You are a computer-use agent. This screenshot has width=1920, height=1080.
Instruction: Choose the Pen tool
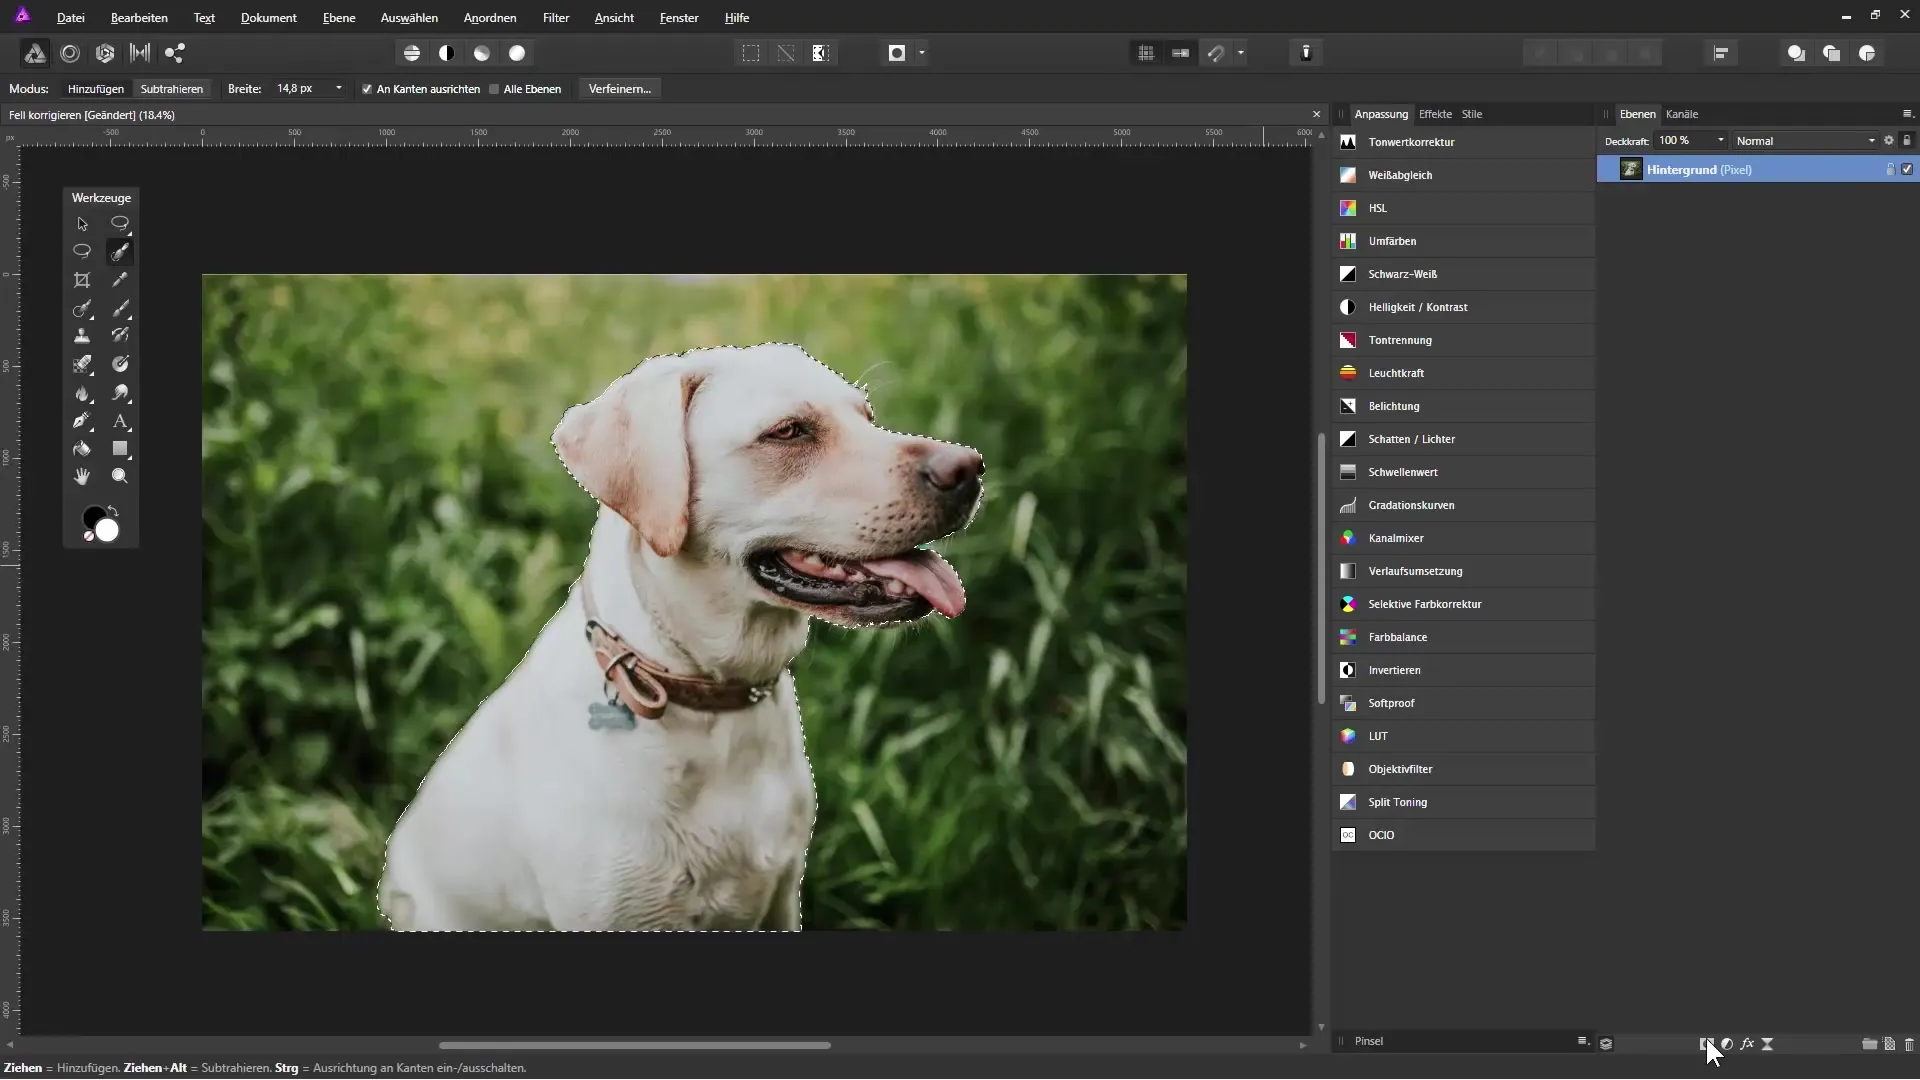point(82,421)
